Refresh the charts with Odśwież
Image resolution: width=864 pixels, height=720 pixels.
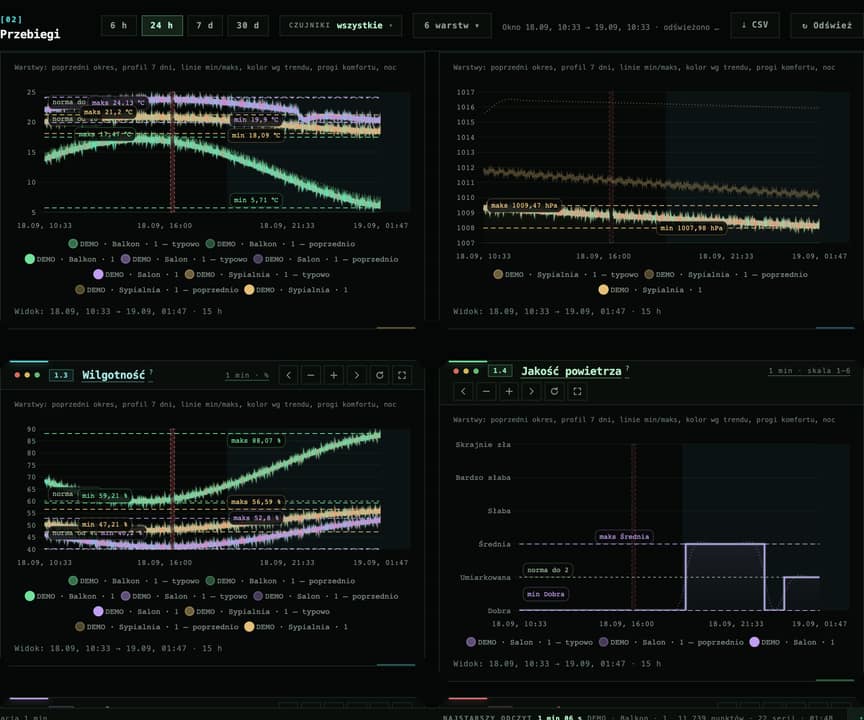pos(827,25)
